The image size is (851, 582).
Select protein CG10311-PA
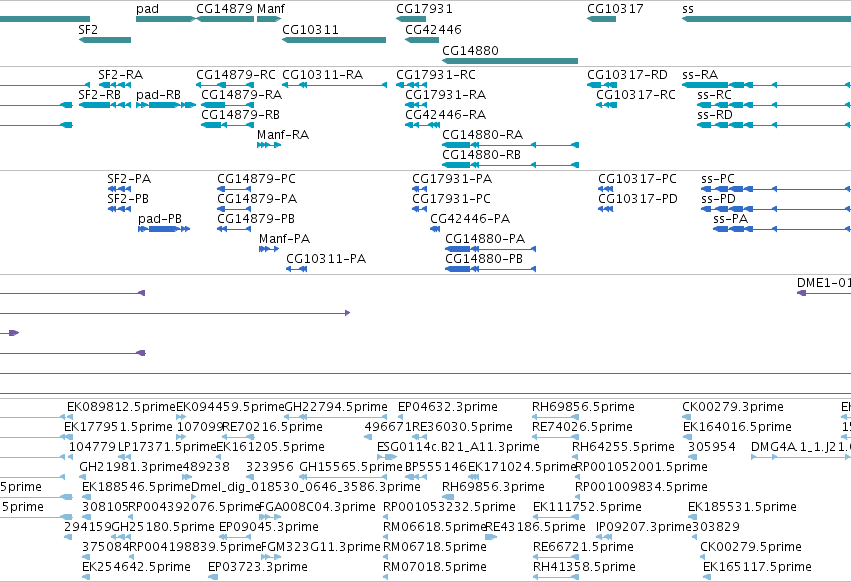[x=296, y=269]
